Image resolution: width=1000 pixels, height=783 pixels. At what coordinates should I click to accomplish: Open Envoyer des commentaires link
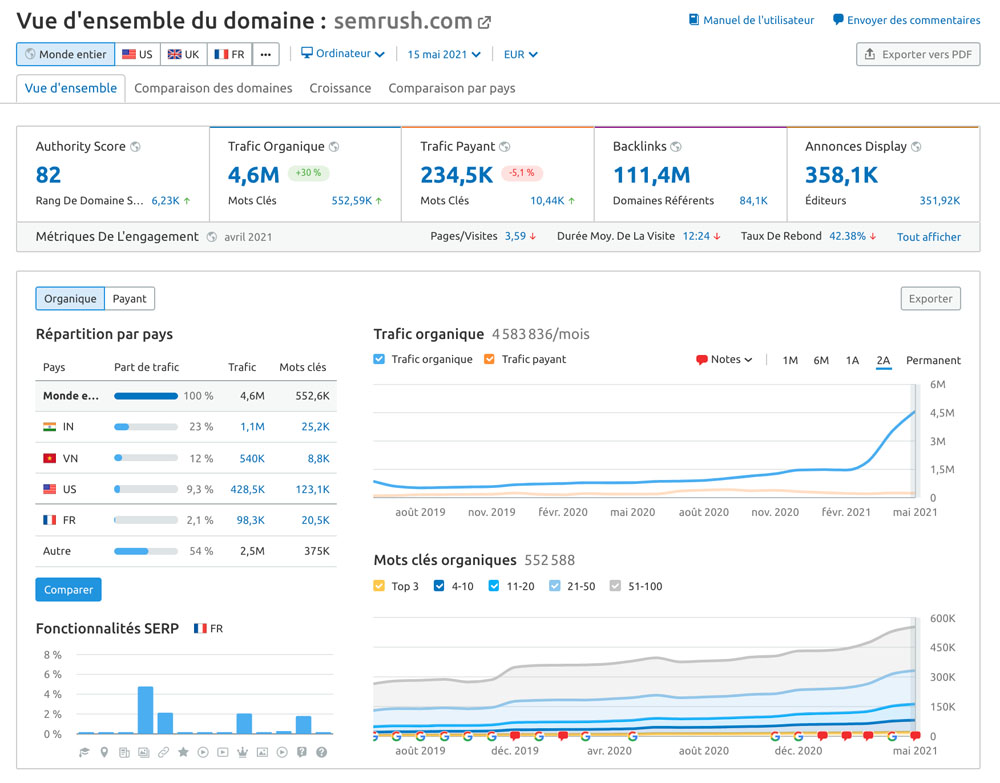point(913,20)
